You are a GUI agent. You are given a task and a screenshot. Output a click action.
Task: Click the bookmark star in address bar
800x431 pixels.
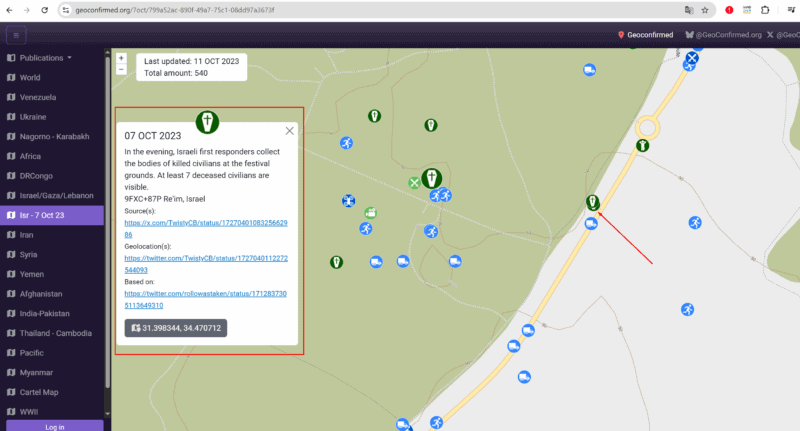705,10
